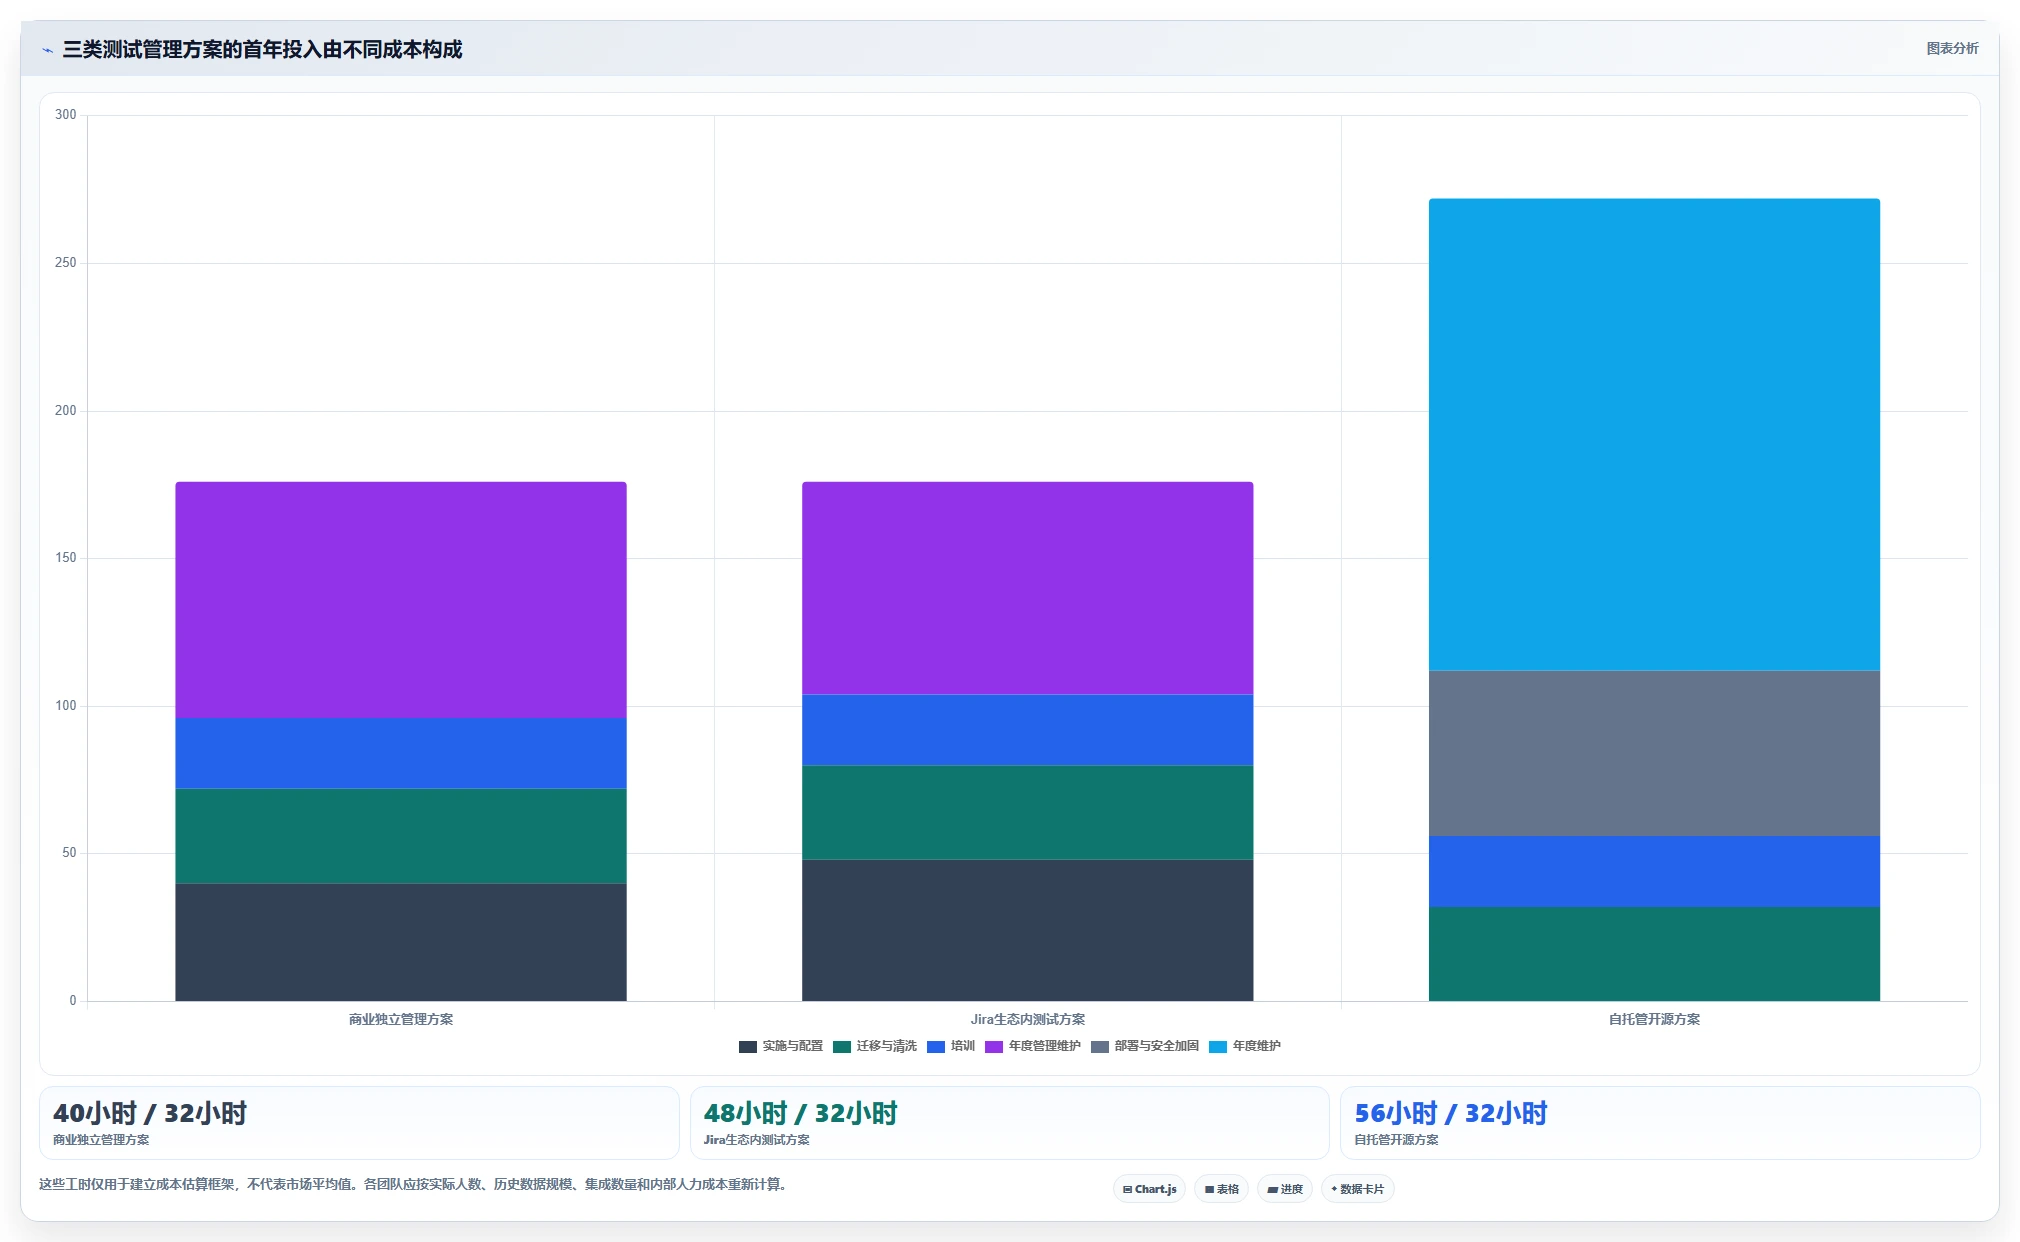2020x1242 pixels.
Task: Click the y-axis value 200
Action: tap(66, 411)
